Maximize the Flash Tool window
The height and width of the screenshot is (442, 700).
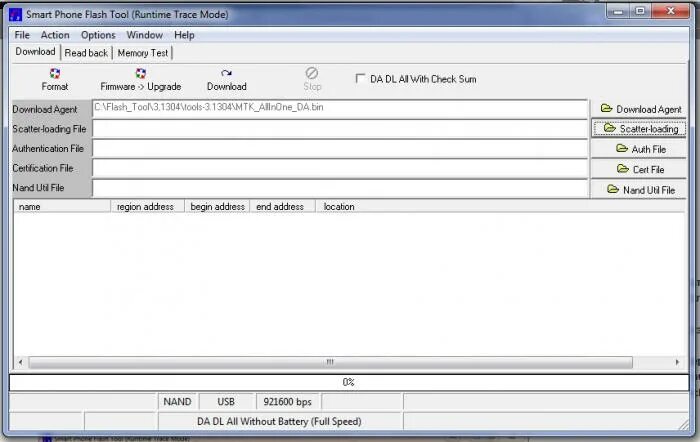tap(640, 11)
